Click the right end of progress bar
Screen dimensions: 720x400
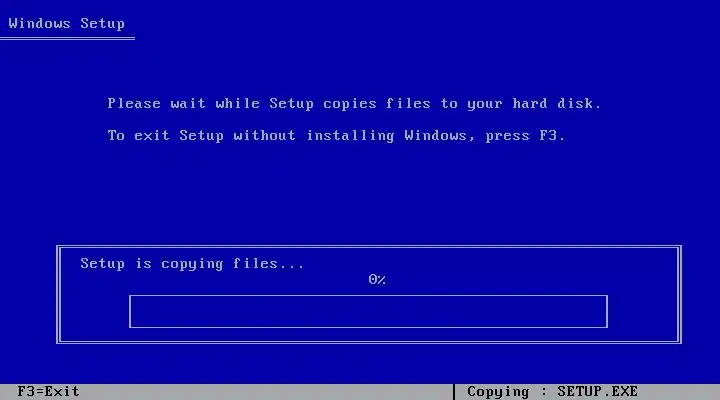point(607,311)
